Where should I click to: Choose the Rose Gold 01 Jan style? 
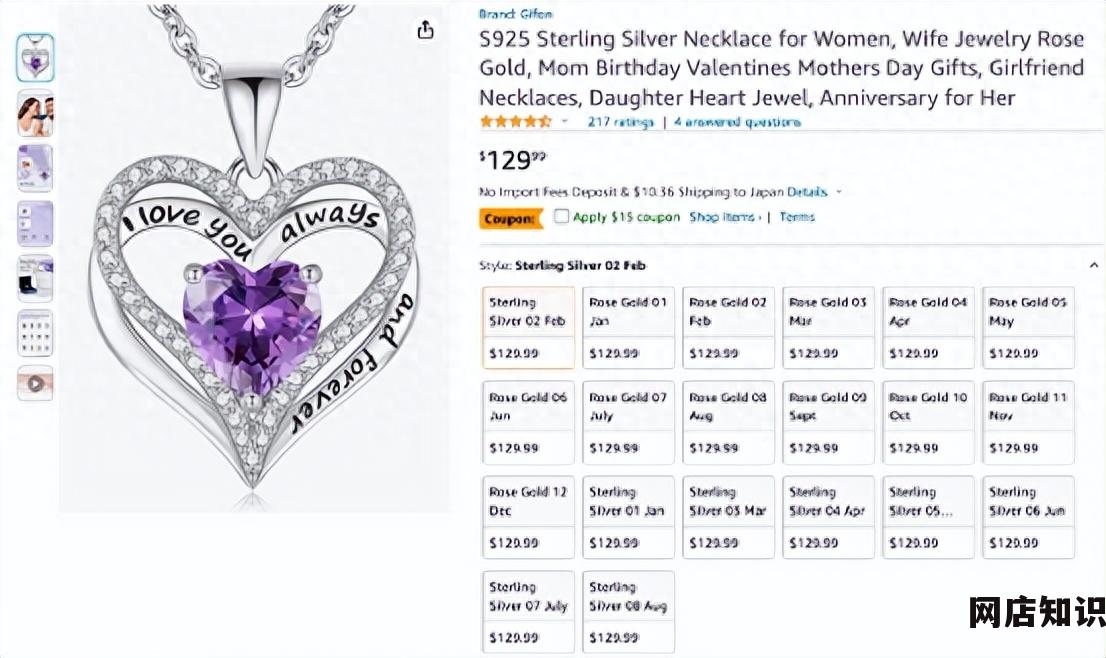click(628, 327)
